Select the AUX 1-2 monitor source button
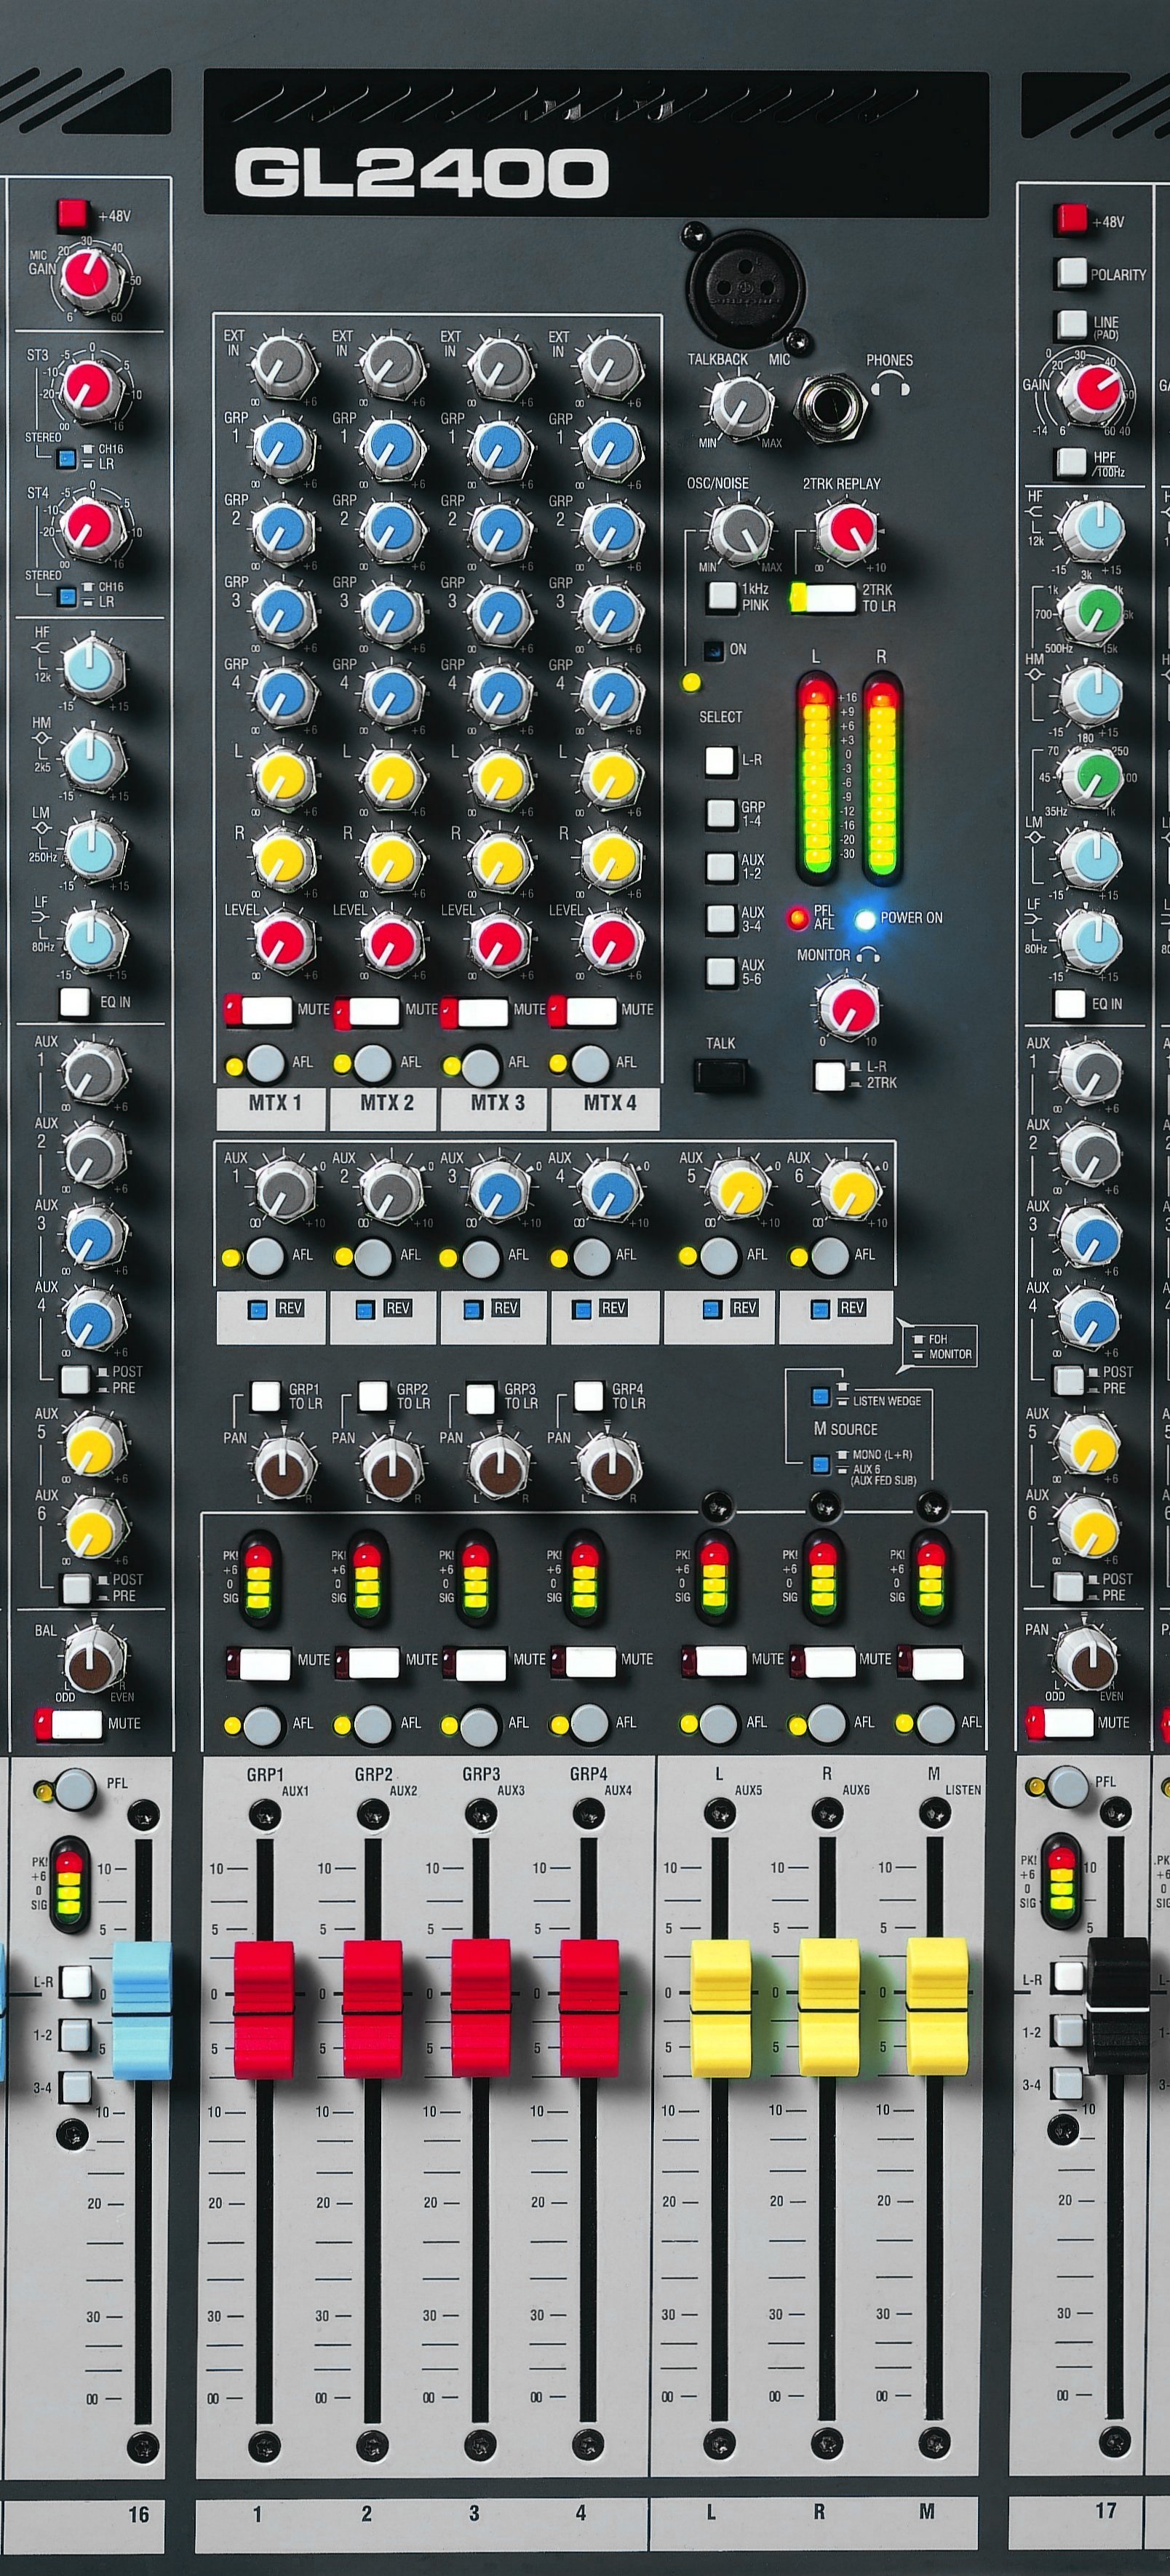Viewport: 1170px width, 2576px height. [x=721, y=866]
